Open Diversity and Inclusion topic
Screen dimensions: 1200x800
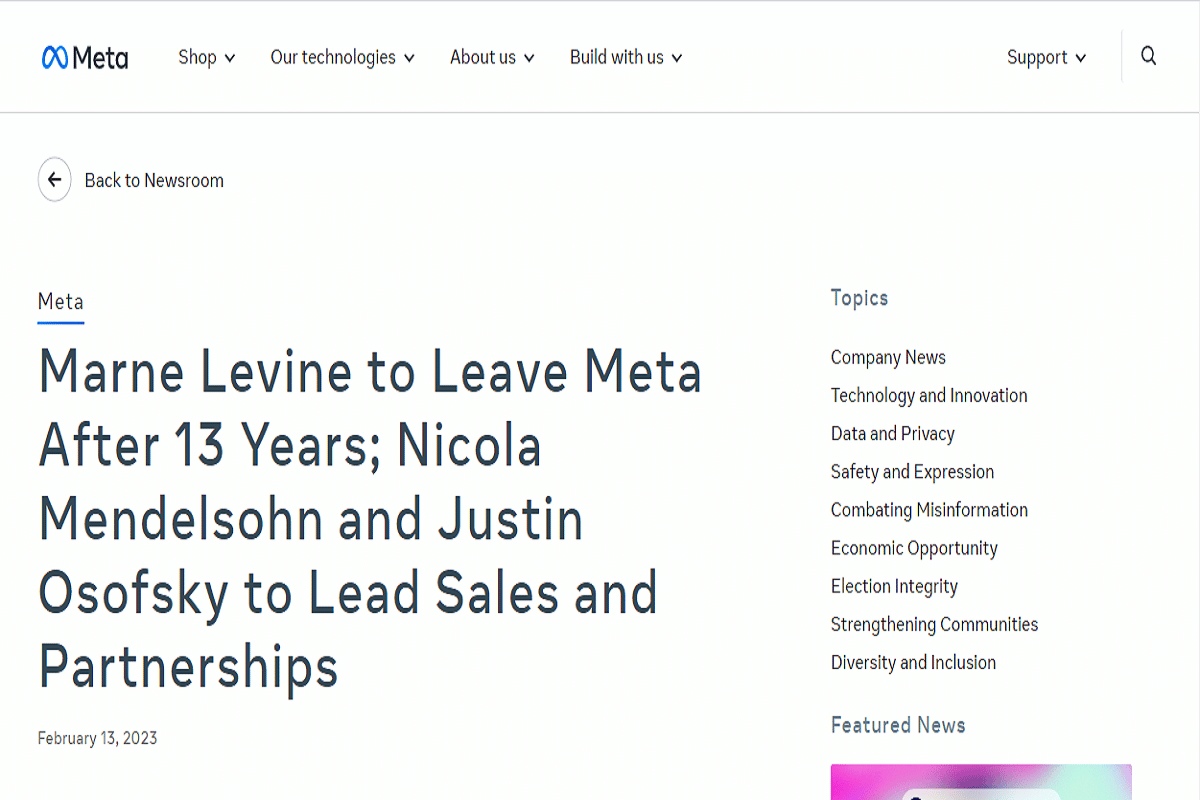point(913,662)
